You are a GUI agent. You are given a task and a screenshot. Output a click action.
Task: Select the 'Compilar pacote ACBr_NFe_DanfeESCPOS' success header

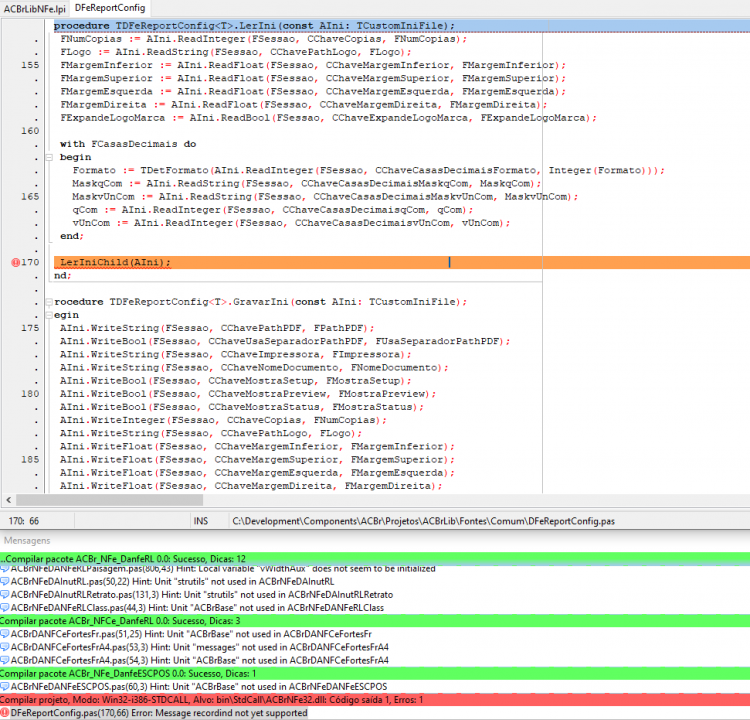click(375, 674)
